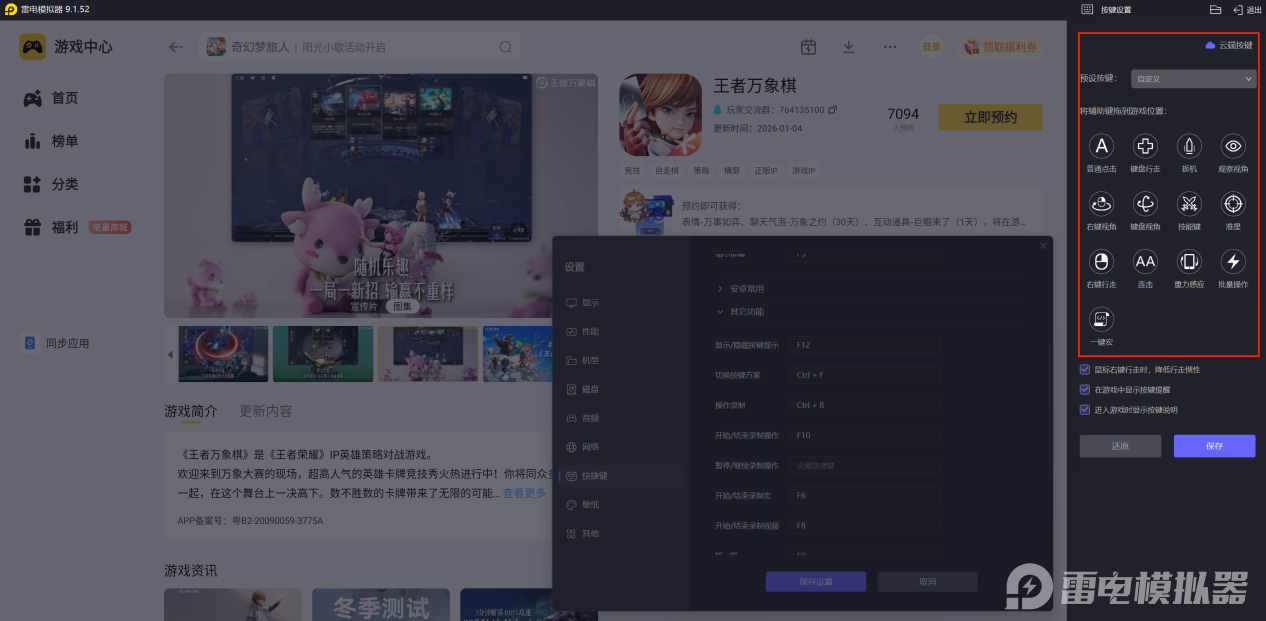Open the three-dot more menu
1266x621 pixels.
890,47
